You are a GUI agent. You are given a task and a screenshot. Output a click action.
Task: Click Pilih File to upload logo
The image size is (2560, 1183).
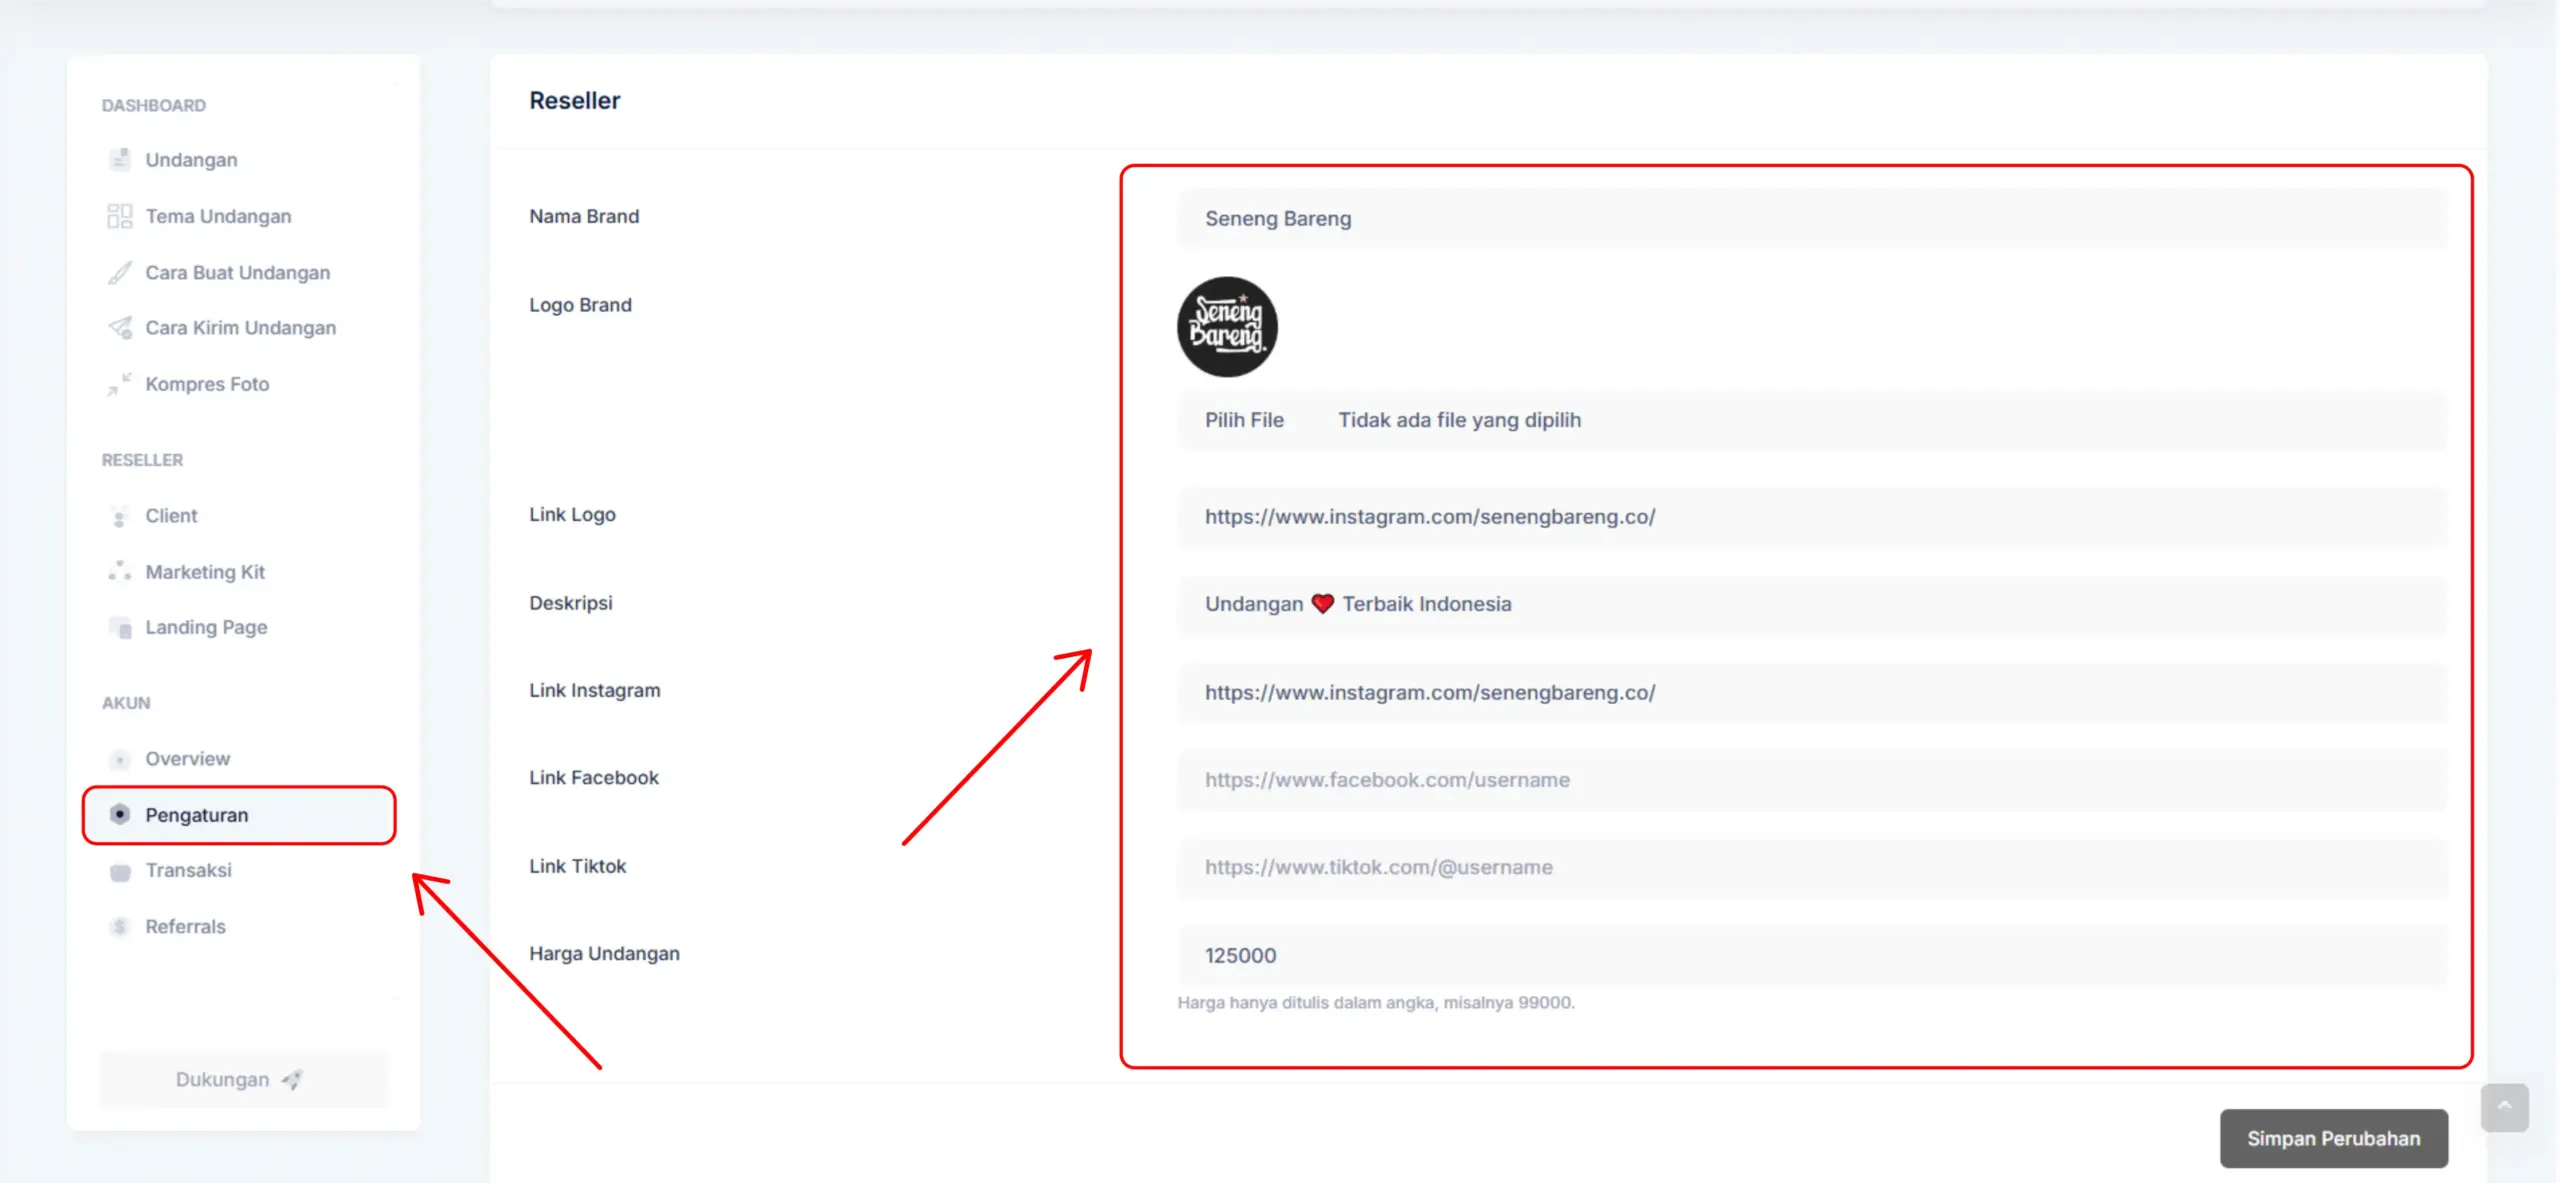(x=1244, y=420)
